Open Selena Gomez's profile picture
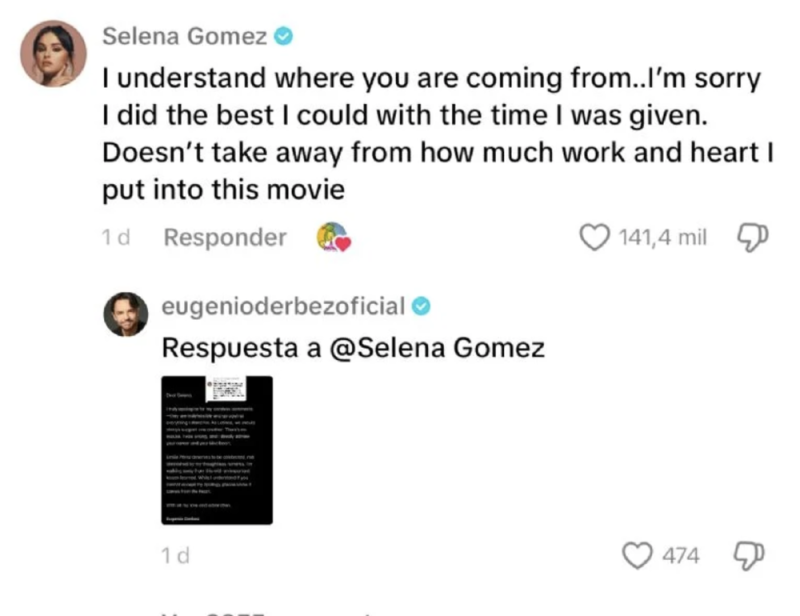Image resolution: width=800 pixels, height=616 pixels. (53, 53)
